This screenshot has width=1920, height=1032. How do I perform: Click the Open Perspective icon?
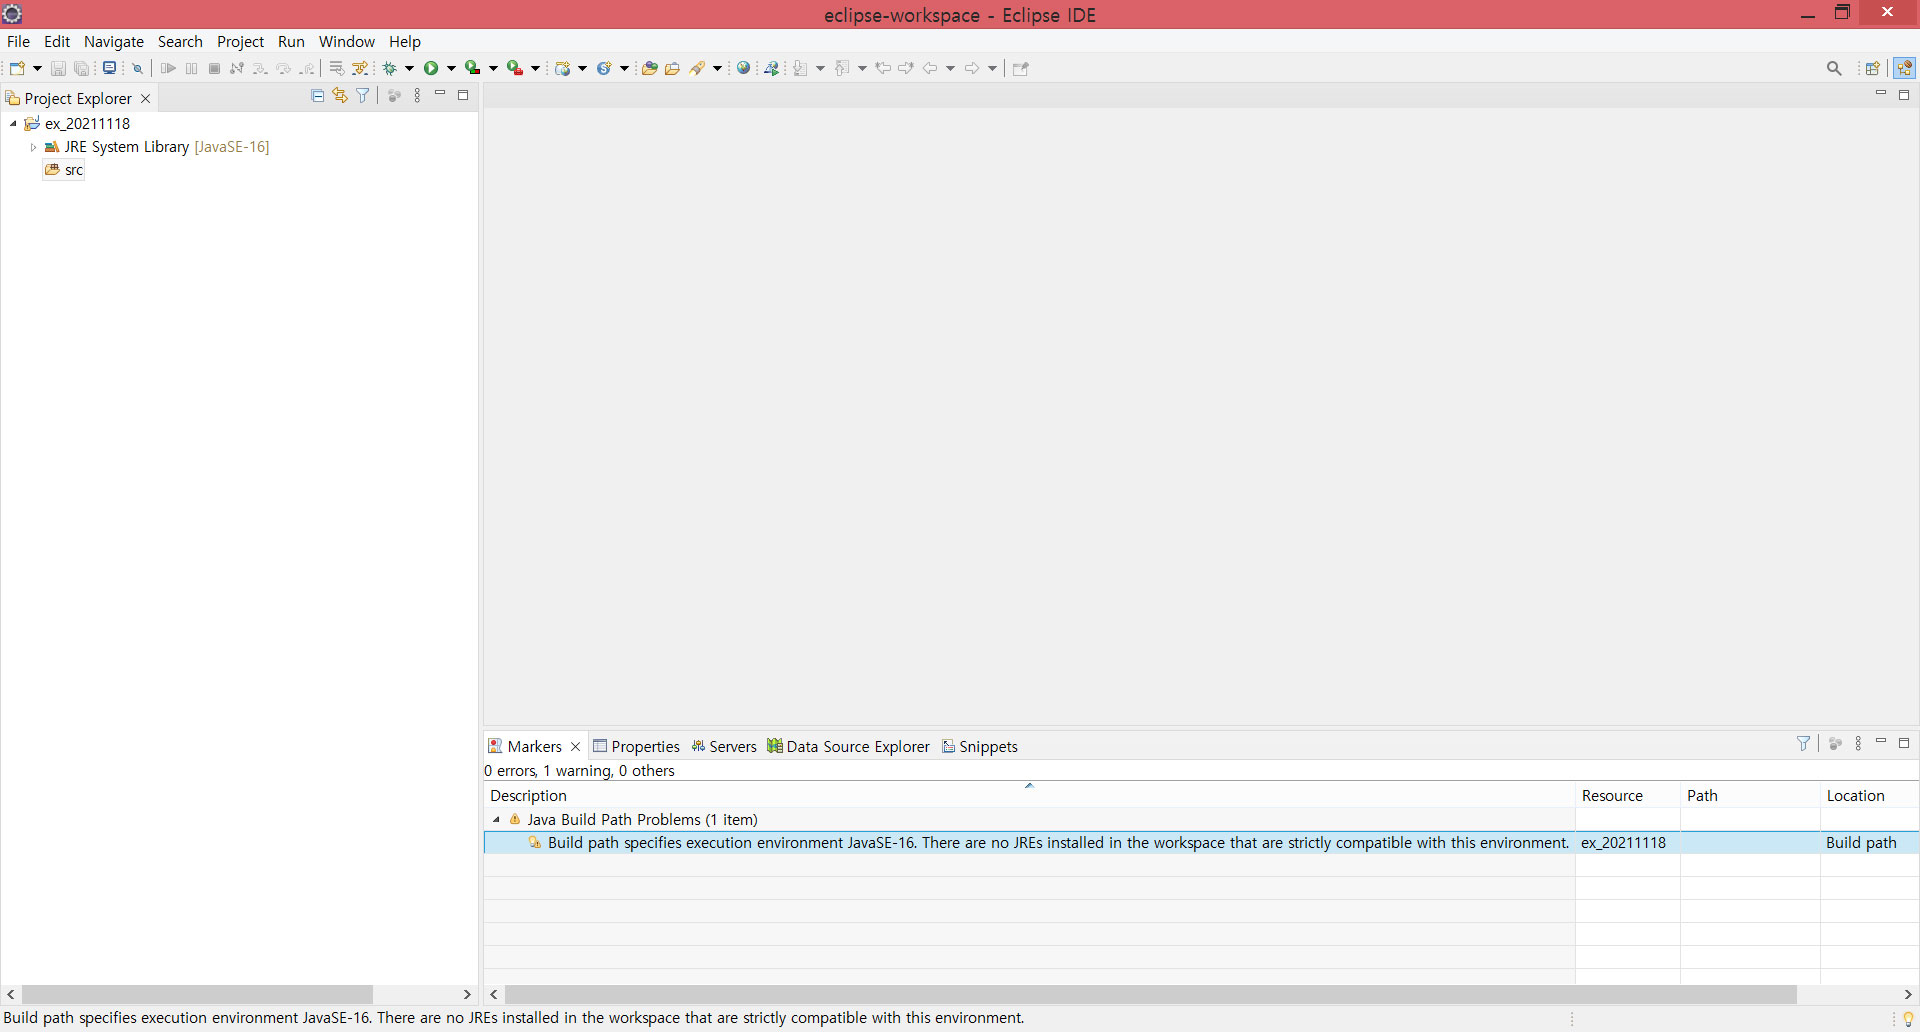click(1873, 68)
